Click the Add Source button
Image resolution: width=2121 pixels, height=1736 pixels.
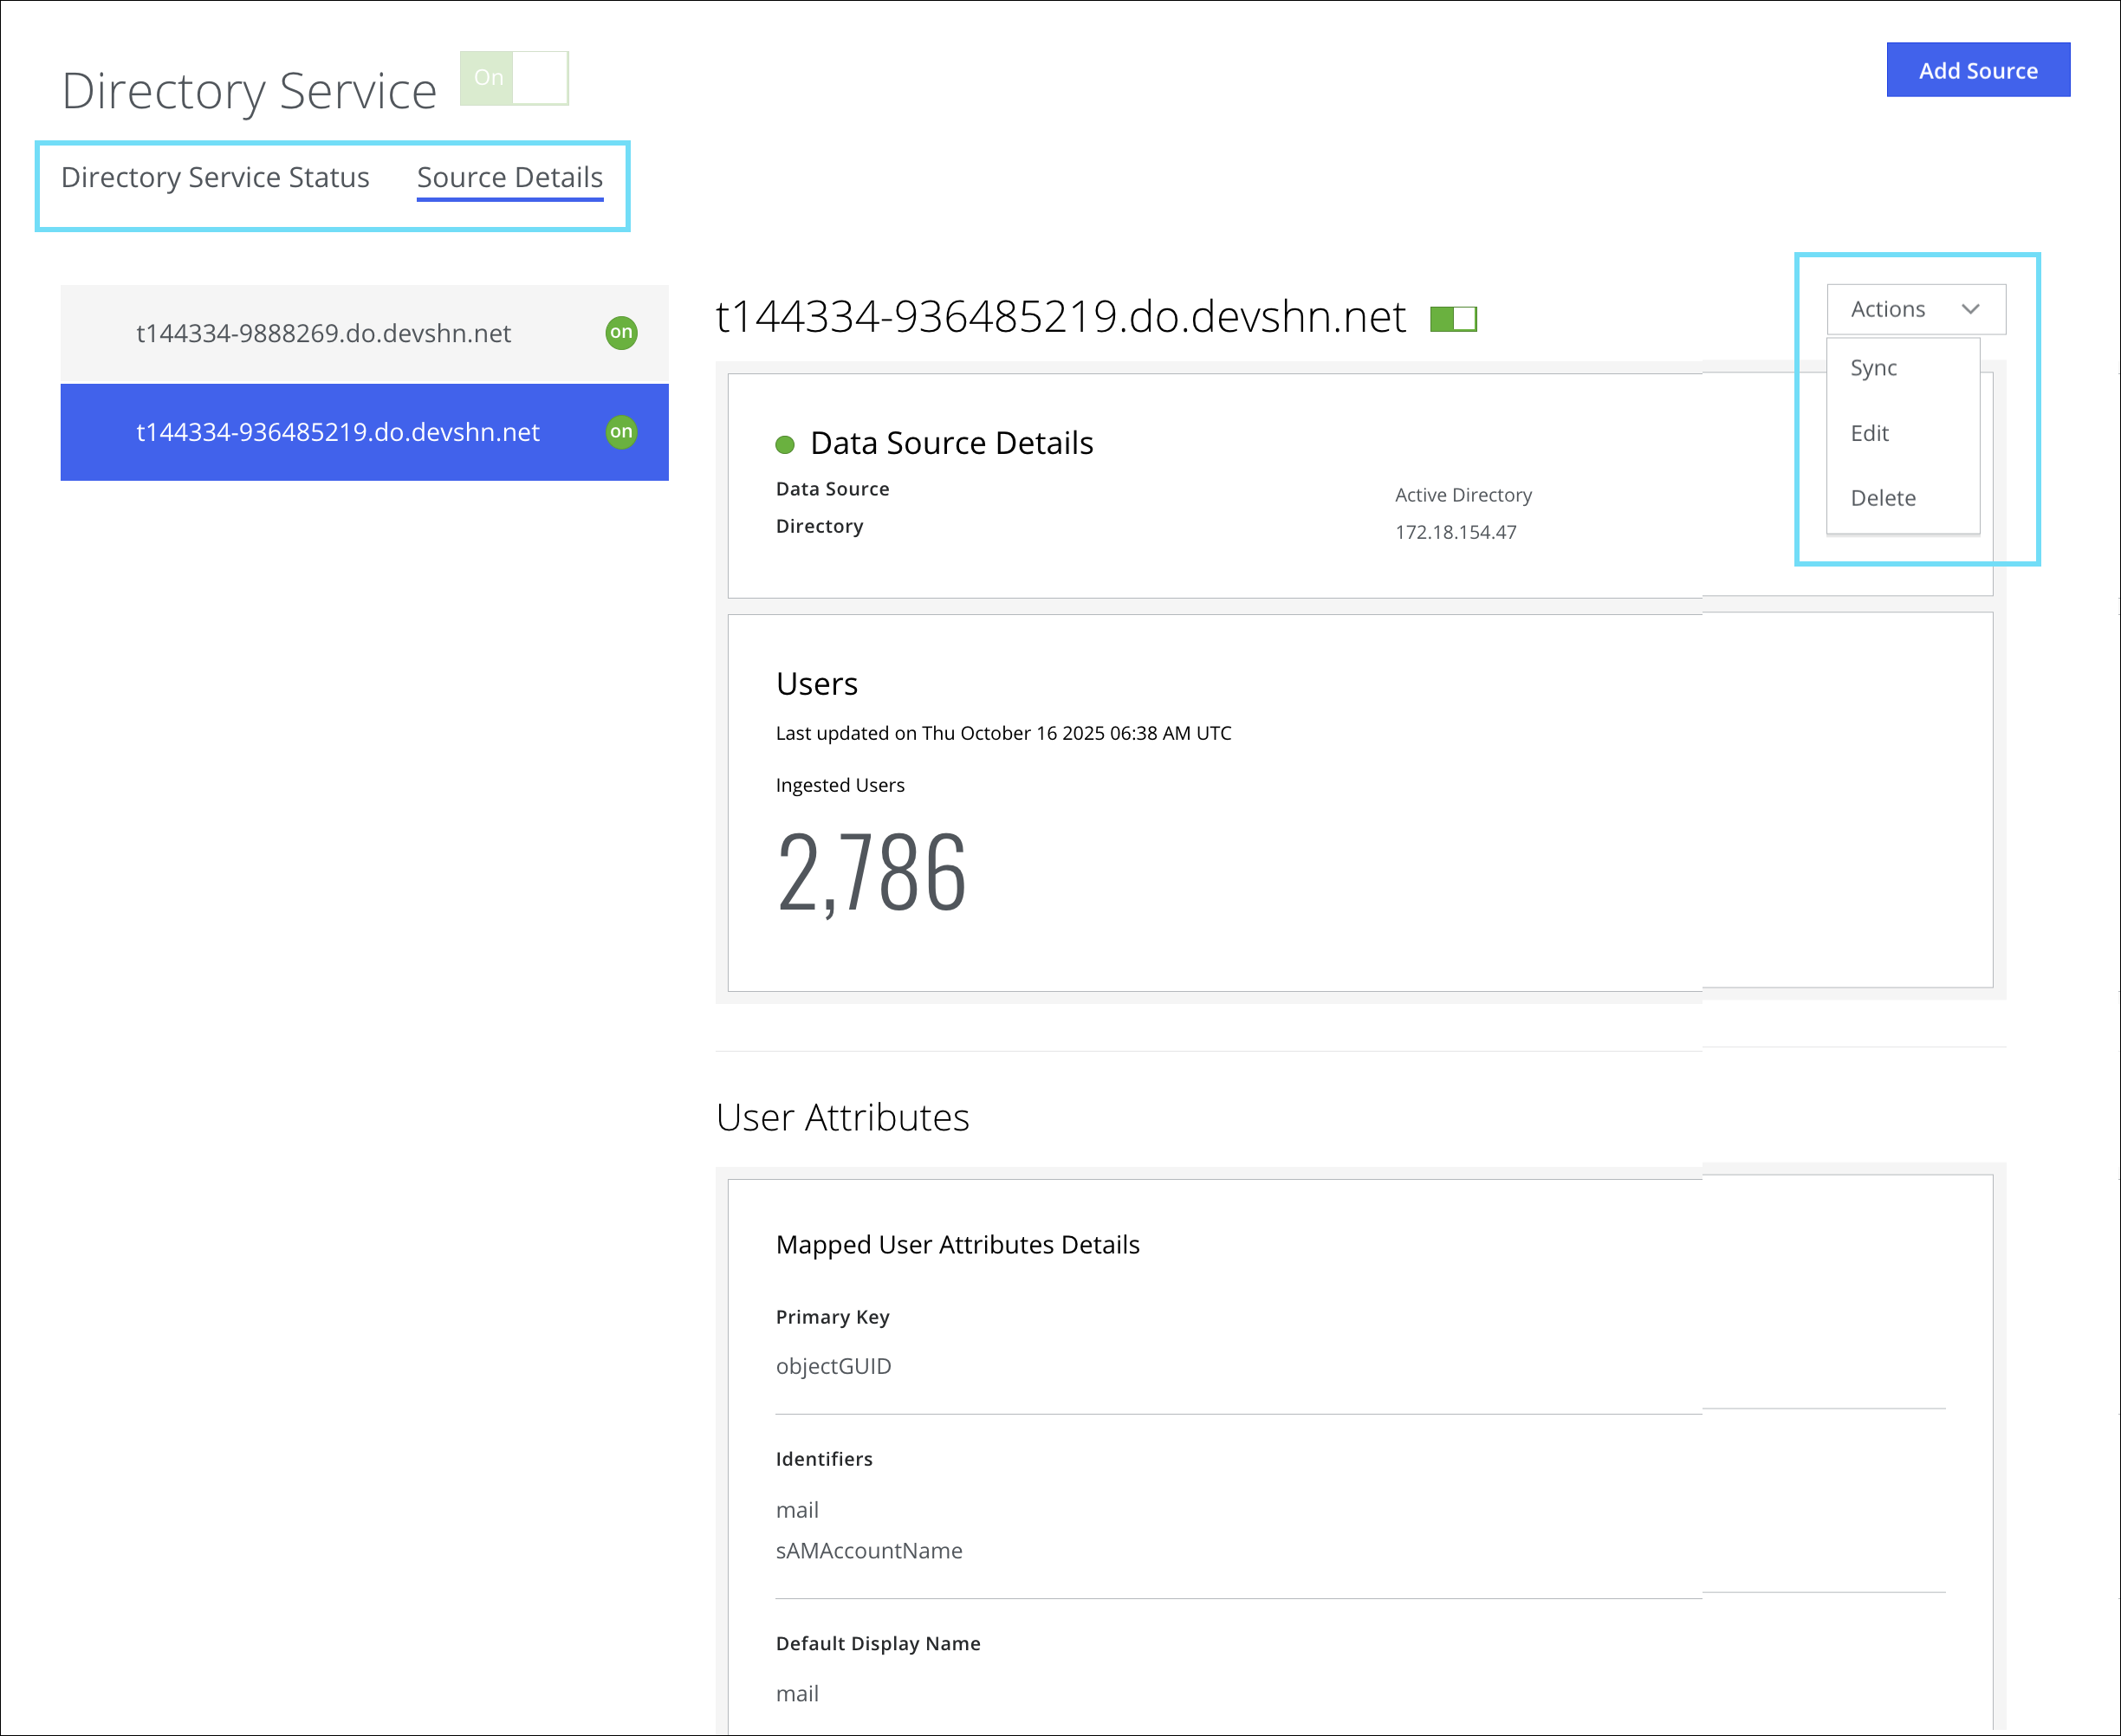coord(1977,70)
